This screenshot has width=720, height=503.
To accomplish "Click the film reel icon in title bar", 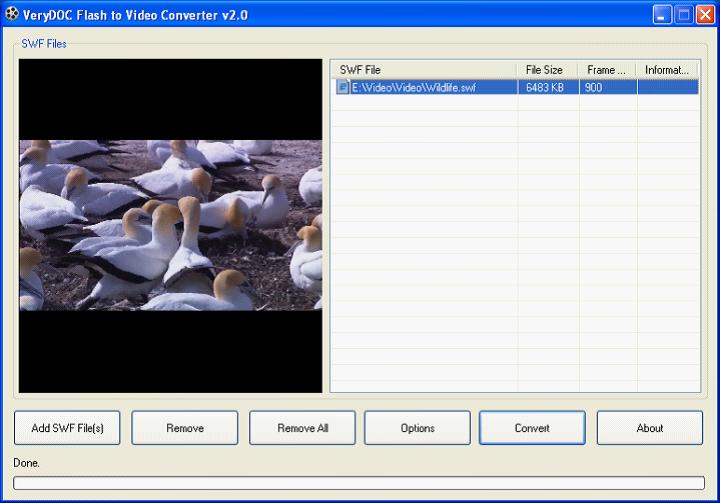I will pos(12,14).
